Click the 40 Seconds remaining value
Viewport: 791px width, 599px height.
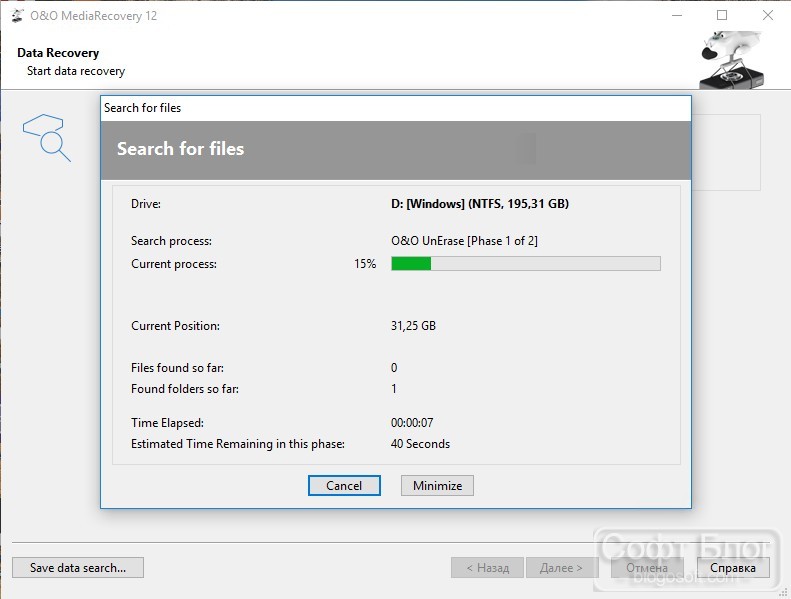(420, 444)
